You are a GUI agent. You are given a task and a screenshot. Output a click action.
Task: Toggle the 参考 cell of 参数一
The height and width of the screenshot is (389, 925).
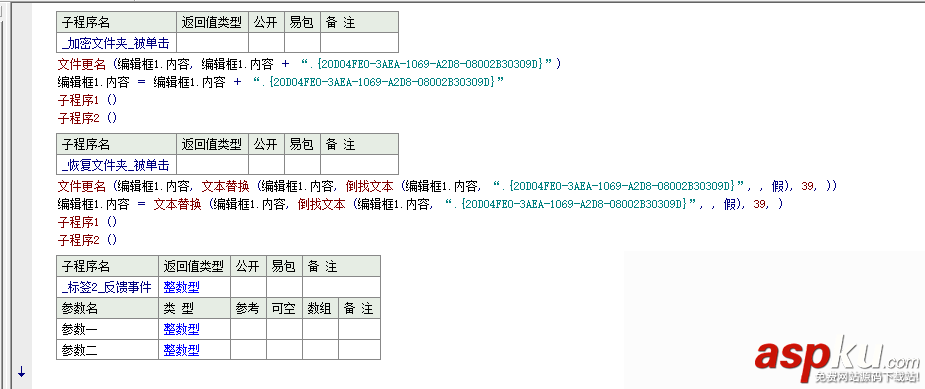click(248, 329)
